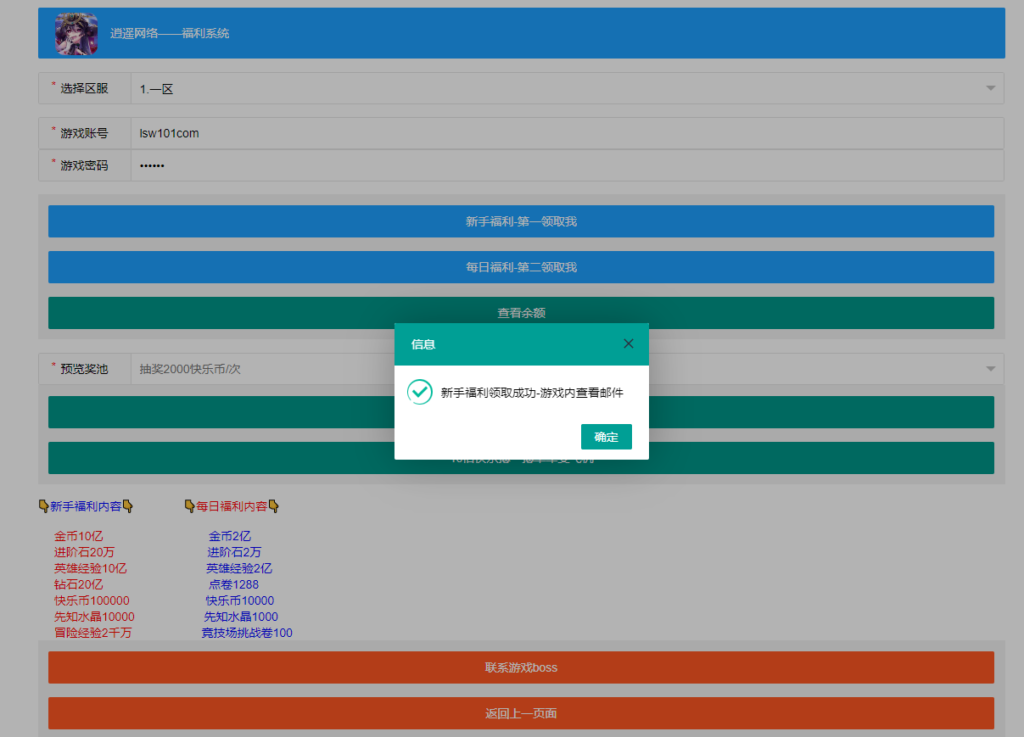Click the 每日福利内容 heading text

pos(231,507)
